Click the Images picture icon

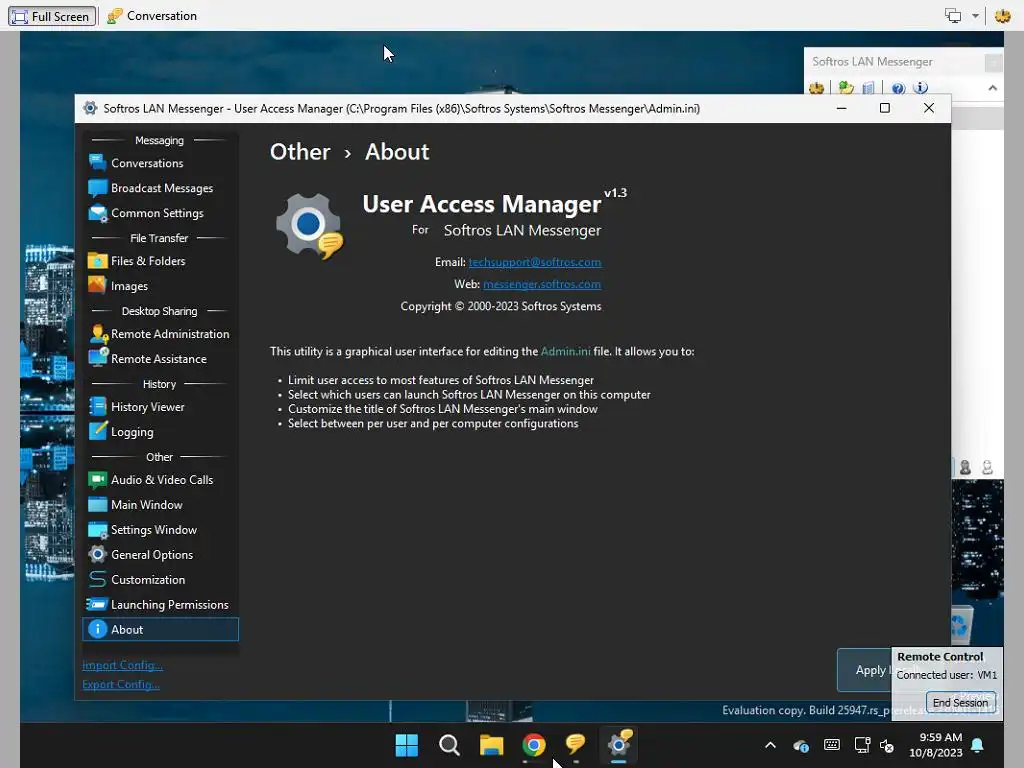pos(97,285)
